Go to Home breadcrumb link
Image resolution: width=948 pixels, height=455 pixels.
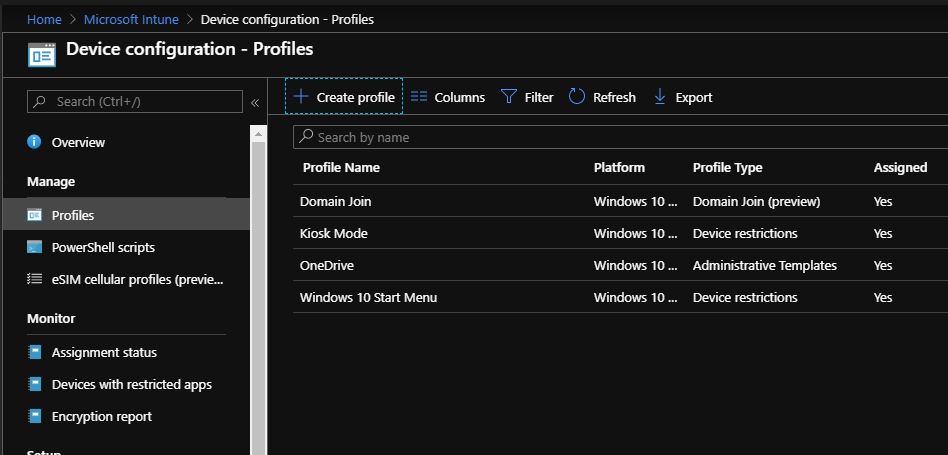44,19
